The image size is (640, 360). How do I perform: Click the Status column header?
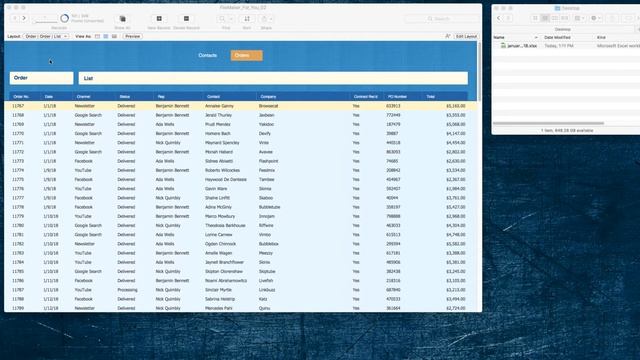point(124,97)
